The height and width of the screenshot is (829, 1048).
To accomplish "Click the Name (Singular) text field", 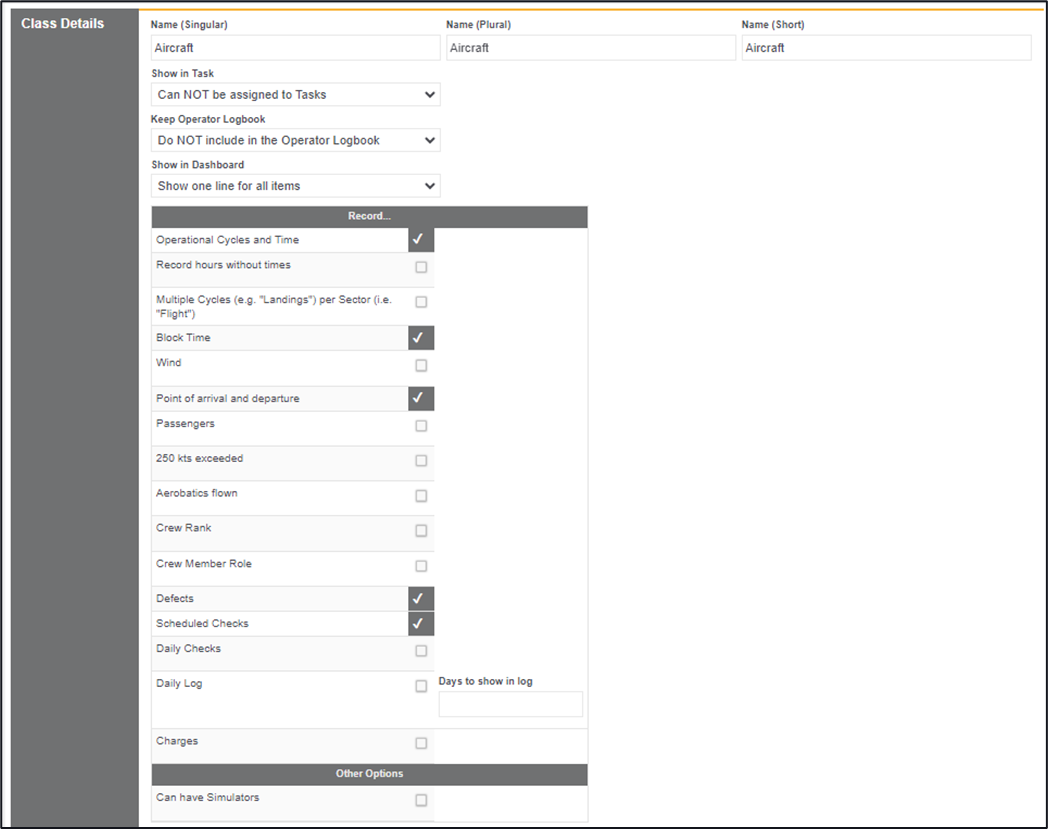I will click(x=295, y=48).
